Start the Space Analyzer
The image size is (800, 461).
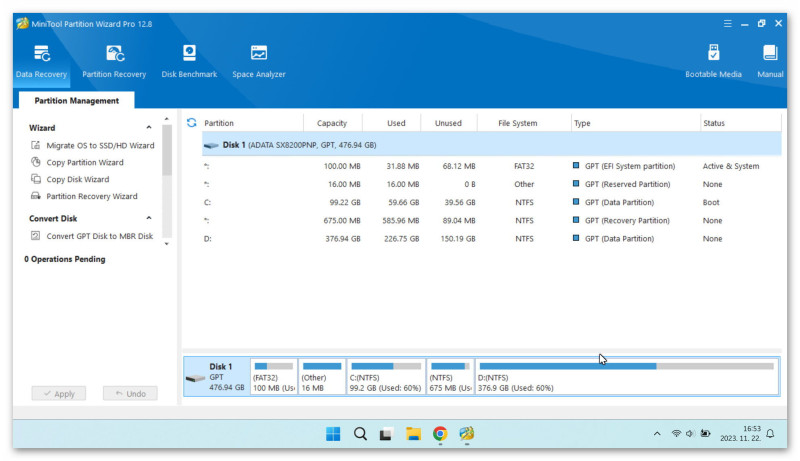click(x=259, y=62)
